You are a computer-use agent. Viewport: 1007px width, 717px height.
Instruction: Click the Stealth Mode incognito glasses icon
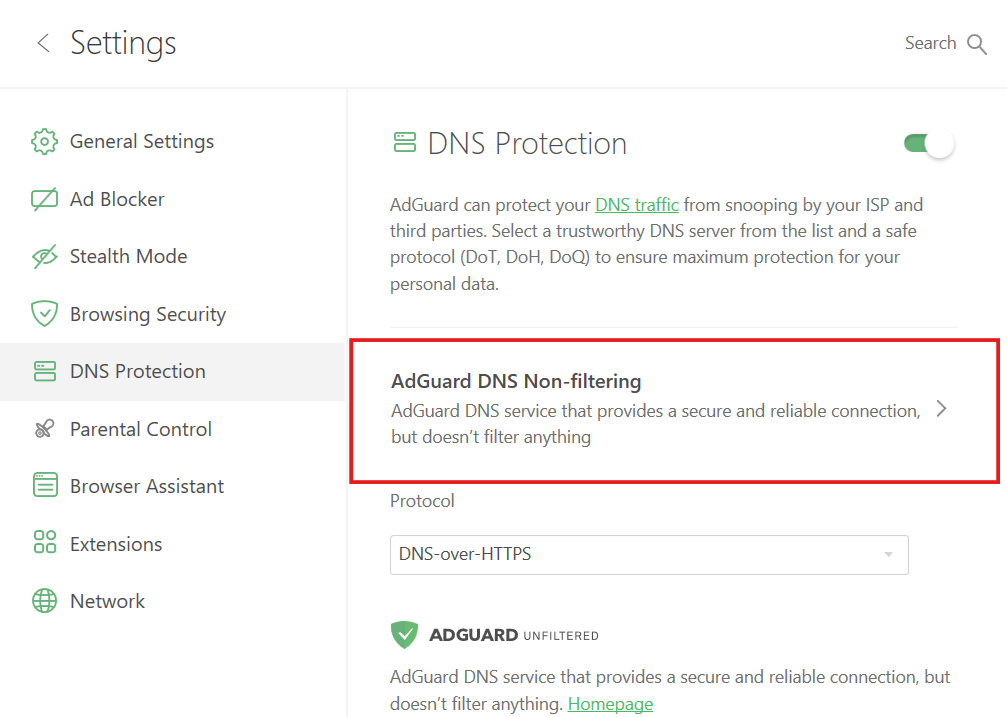44,256
